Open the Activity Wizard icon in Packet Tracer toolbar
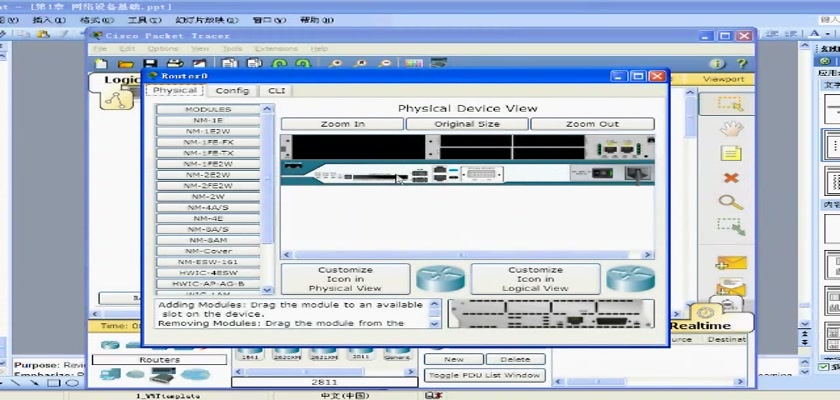 (x=199, y=64)
